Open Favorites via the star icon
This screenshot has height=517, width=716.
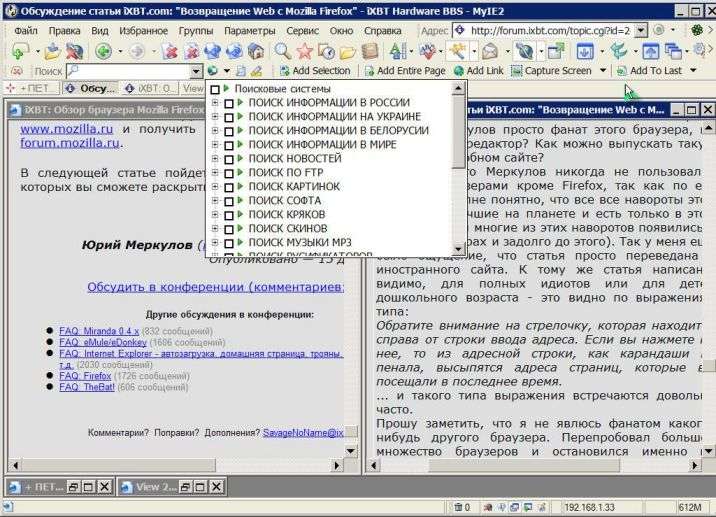tap(306, 51)
